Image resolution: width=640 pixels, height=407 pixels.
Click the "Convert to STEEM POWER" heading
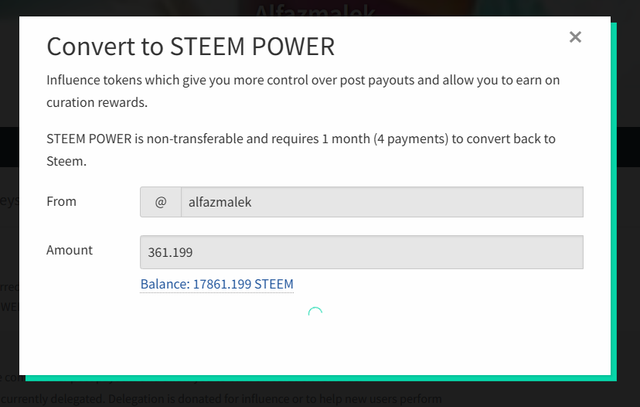point(191,47)
